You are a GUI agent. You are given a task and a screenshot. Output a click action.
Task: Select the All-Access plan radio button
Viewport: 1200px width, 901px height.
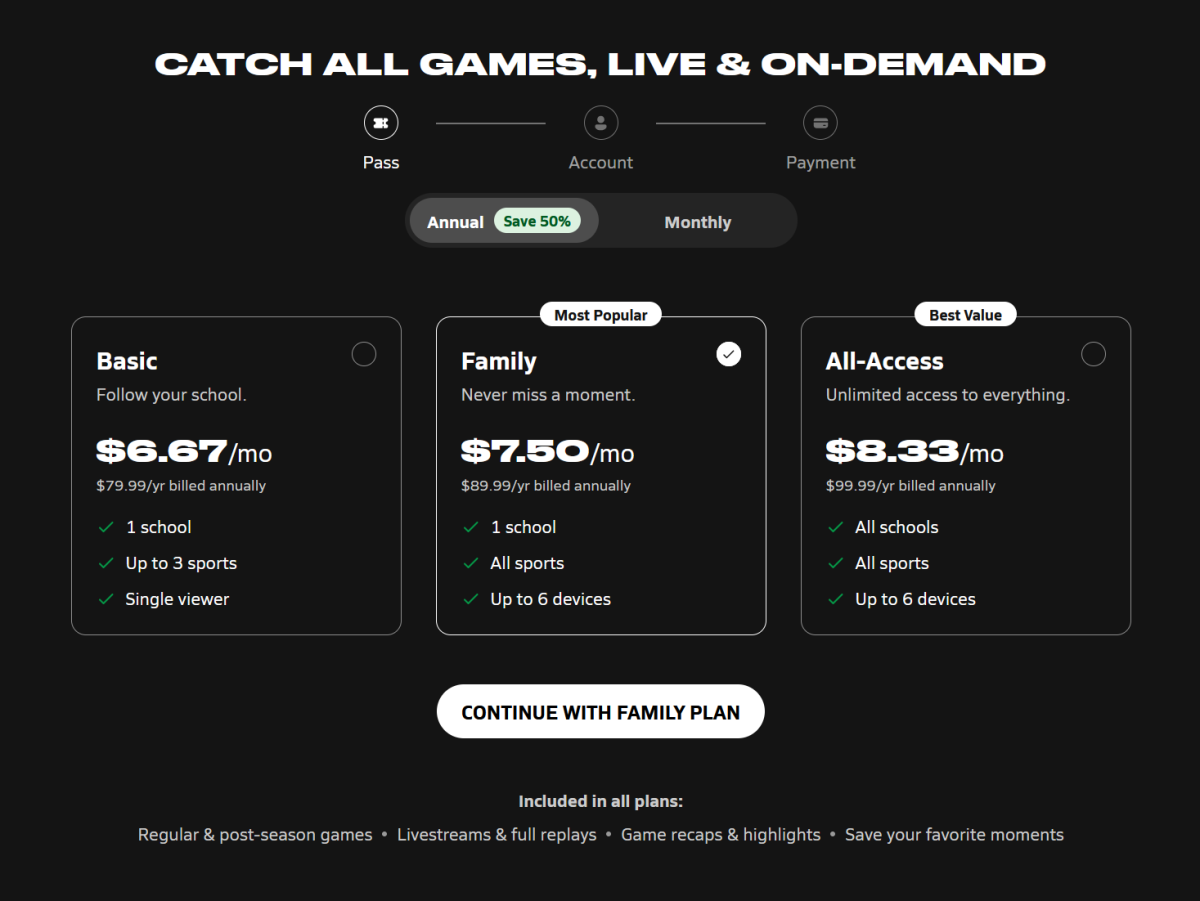(x=1094, y=354)
